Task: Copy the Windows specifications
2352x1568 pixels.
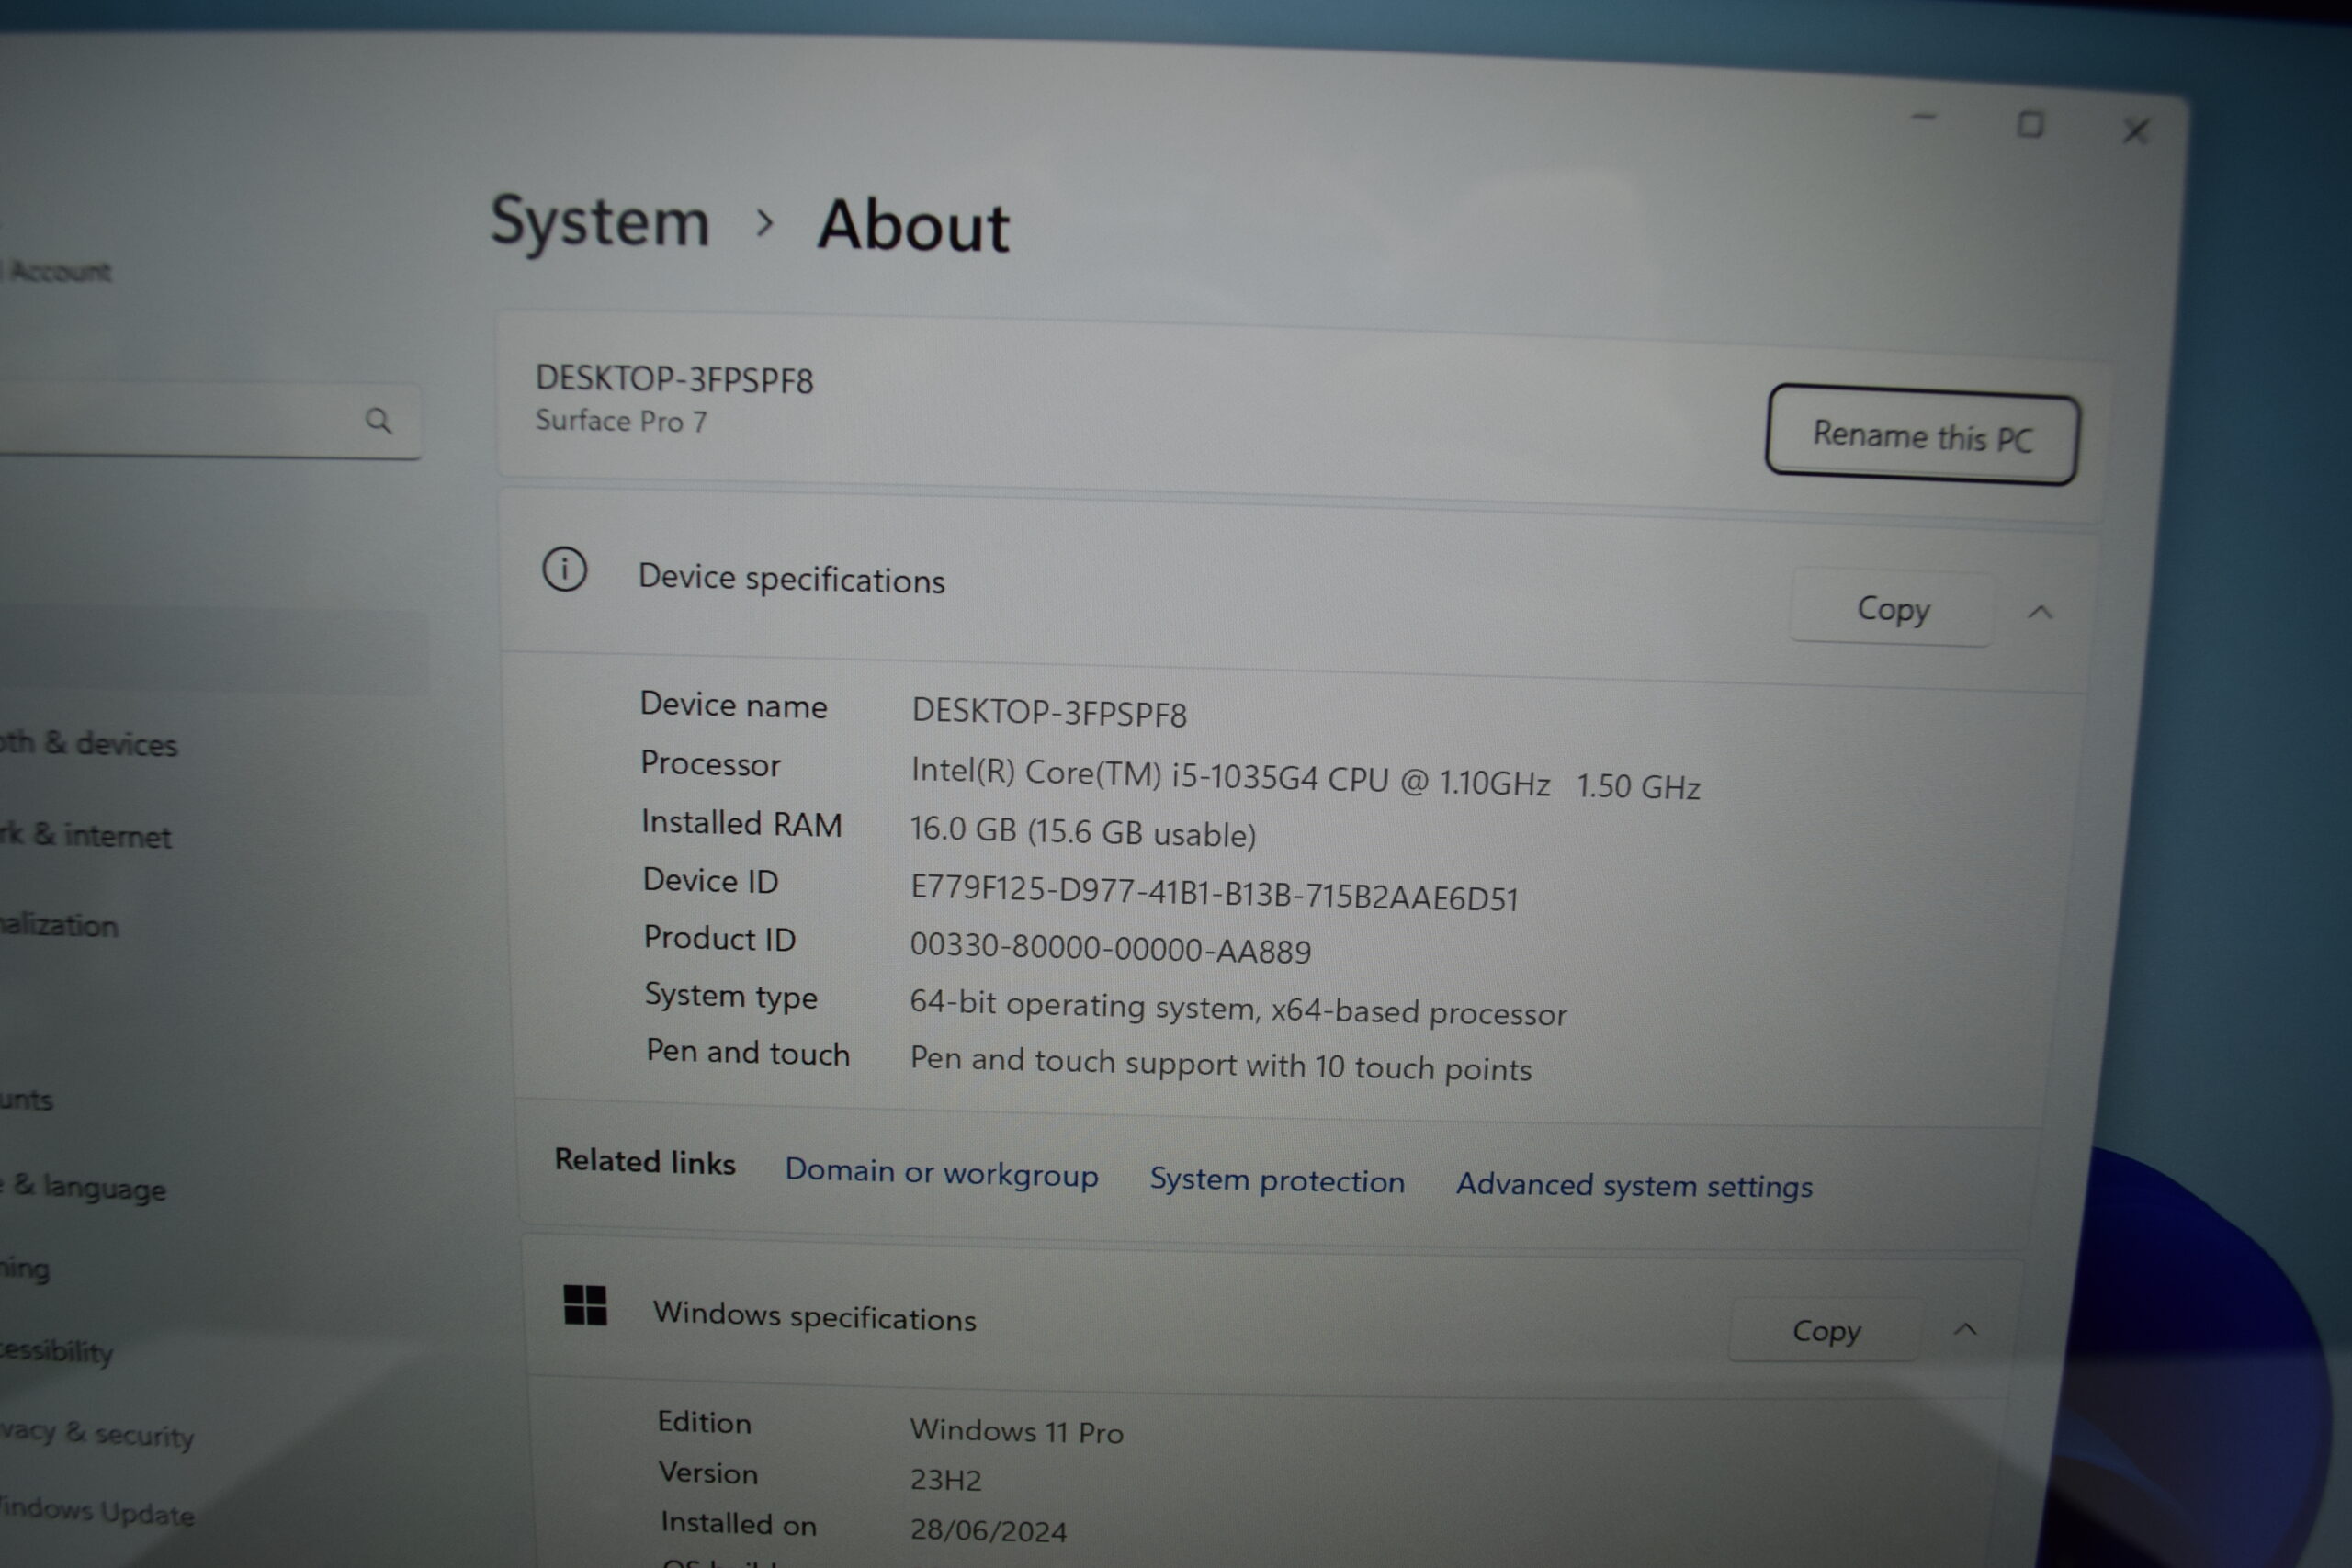Action: point(1826,1330)
